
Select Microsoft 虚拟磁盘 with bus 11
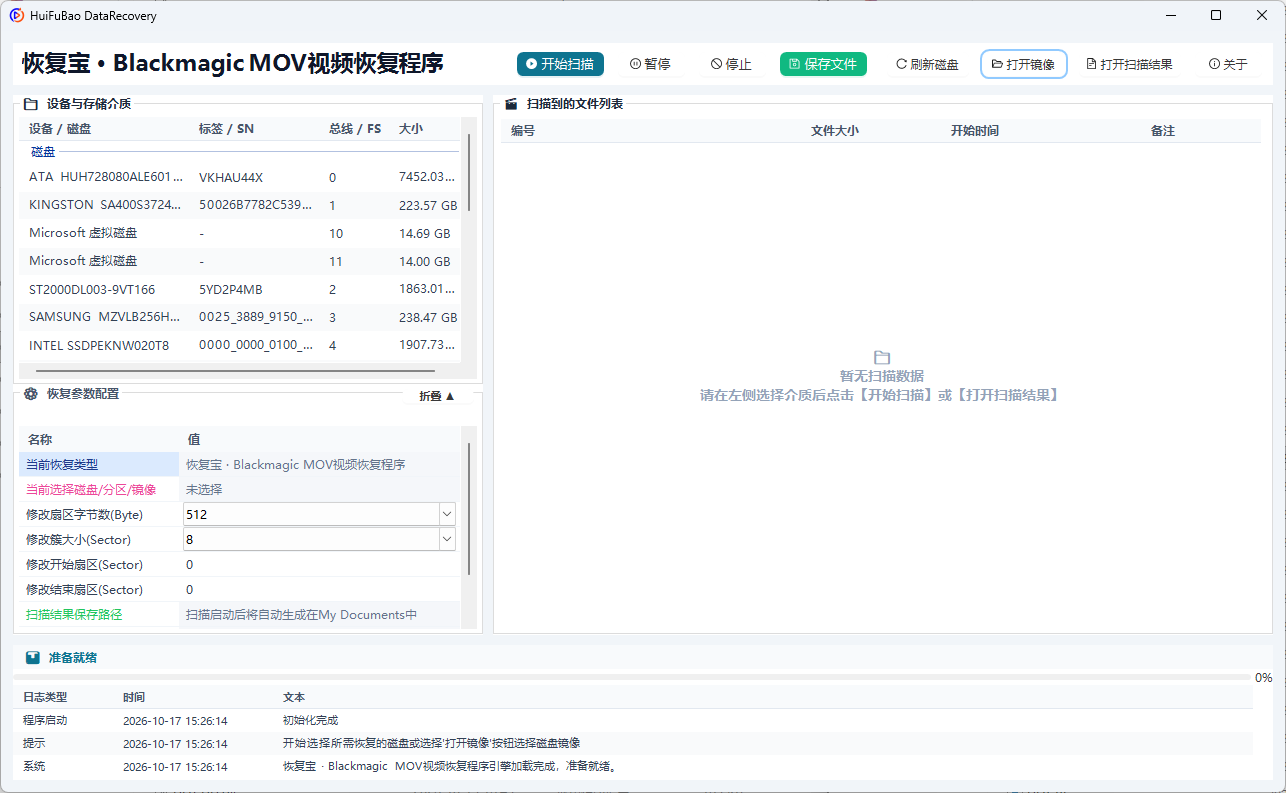coord(240,261)
